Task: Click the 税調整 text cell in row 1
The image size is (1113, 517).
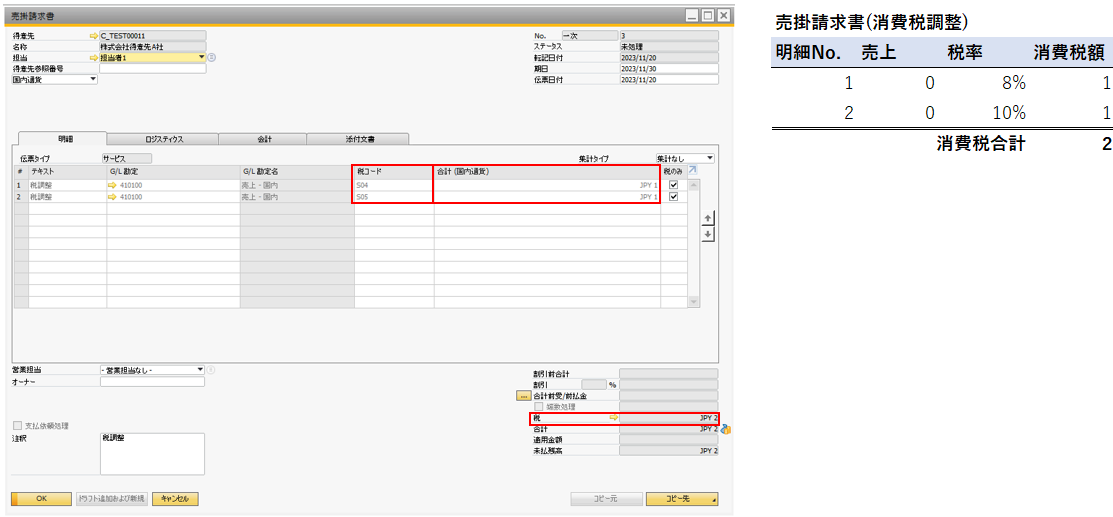Action: 67,185
